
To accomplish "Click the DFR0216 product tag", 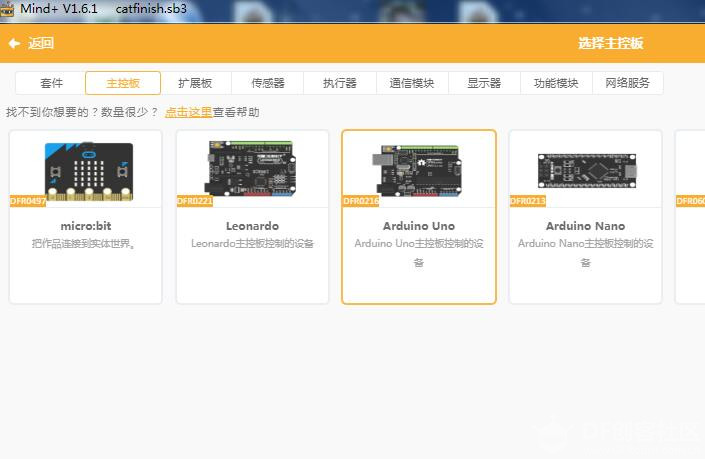I will (x=361, y=201).
